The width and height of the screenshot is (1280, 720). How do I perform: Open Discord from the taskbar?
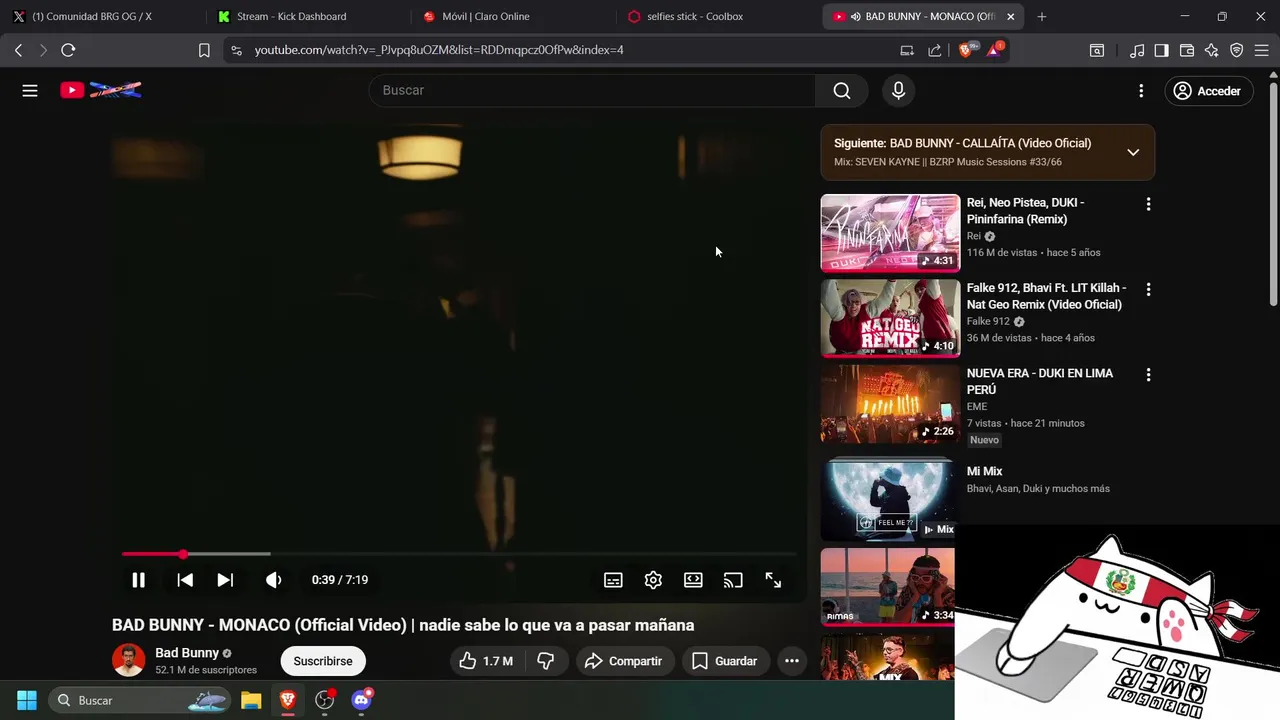(362, 700)
